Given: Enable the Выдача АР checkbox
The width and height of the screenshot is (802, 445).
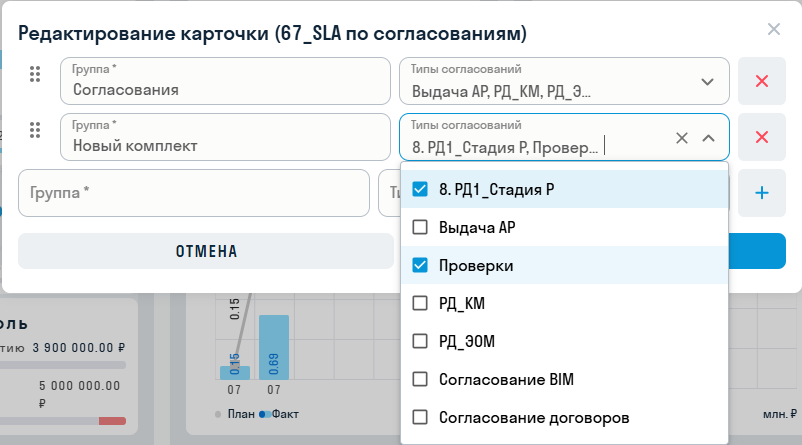Looking at the screenshot, I should pyautogui.click(x=420, y=227).
